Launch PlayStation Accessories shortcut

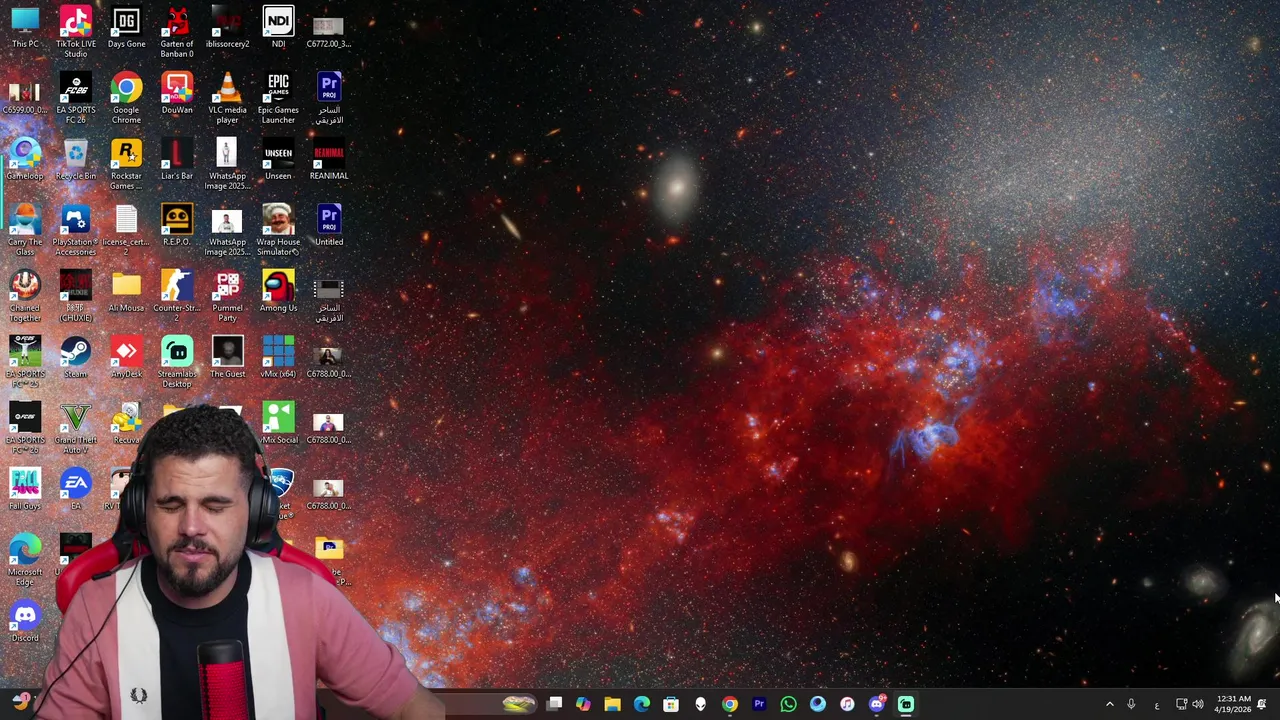(76, 230)
